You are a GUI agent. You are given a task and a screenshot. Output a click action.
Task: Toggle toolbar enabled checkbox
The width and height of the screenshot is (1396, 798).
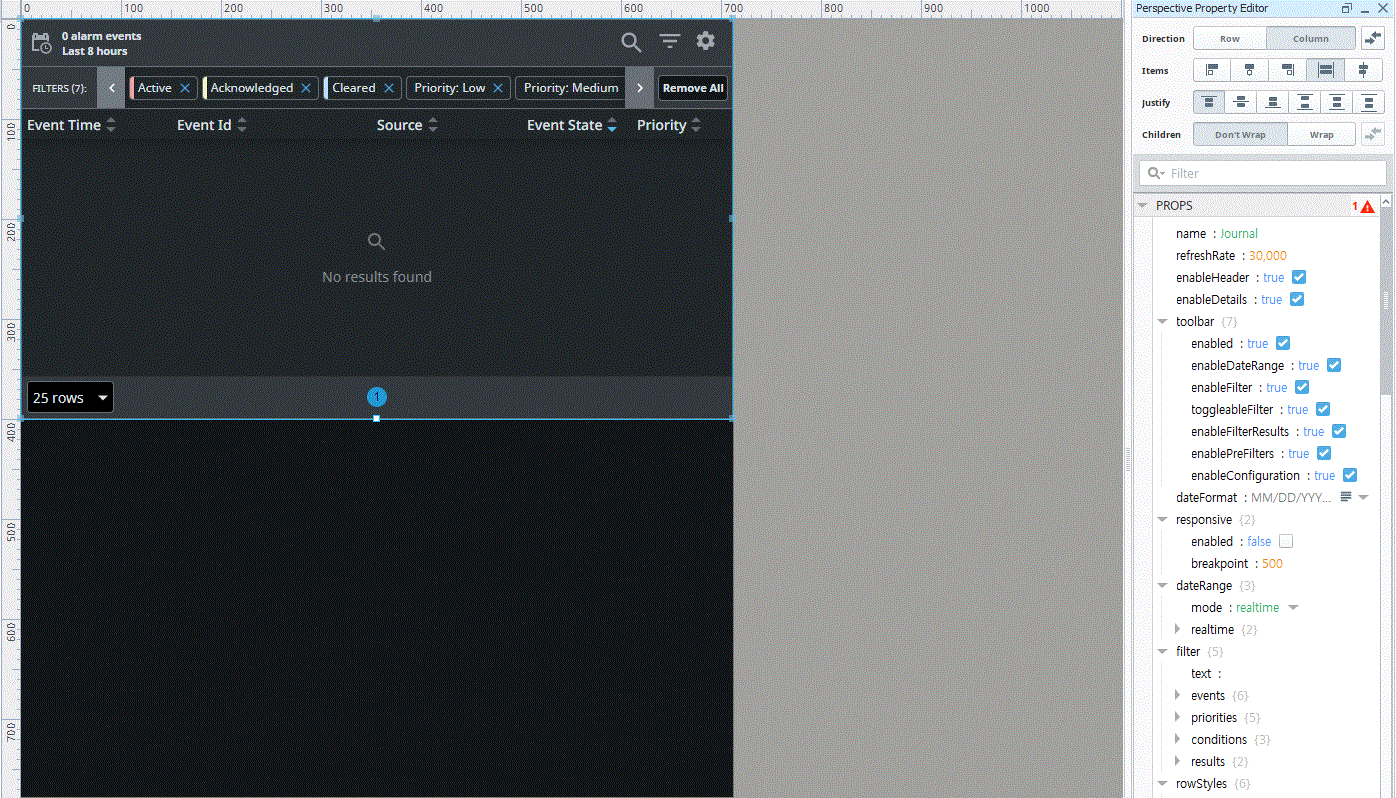(x=1283, y=344)
